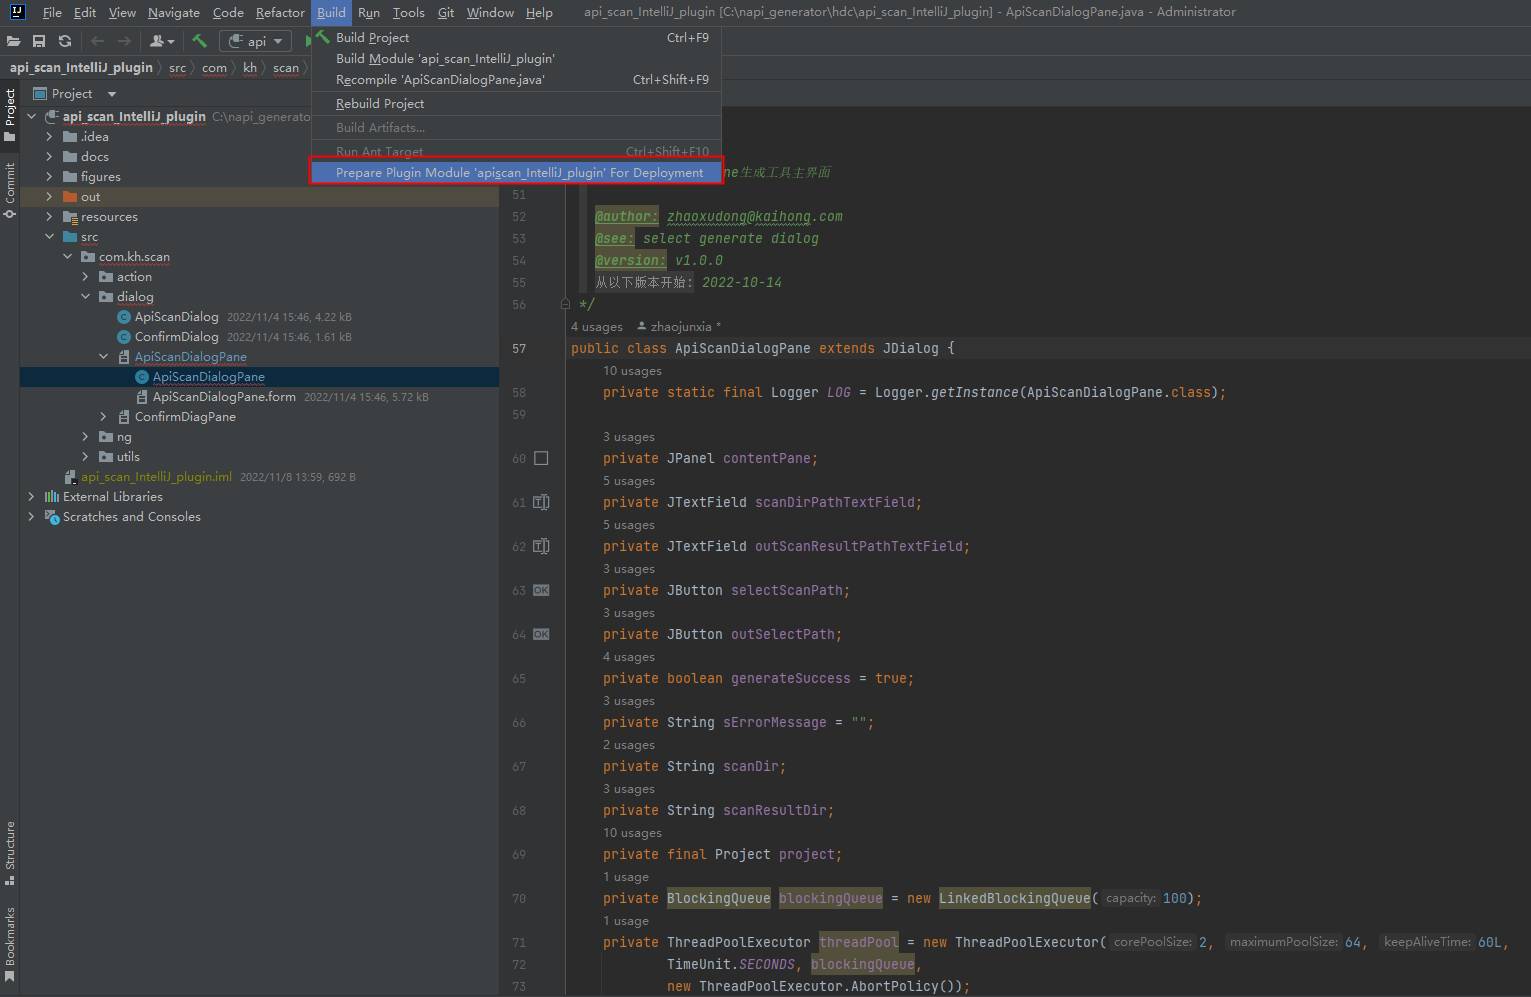Toggle the Structure tool window sidebar tab
The height and width of the screenshot is (997, 1531).
[x=10, y=852]
